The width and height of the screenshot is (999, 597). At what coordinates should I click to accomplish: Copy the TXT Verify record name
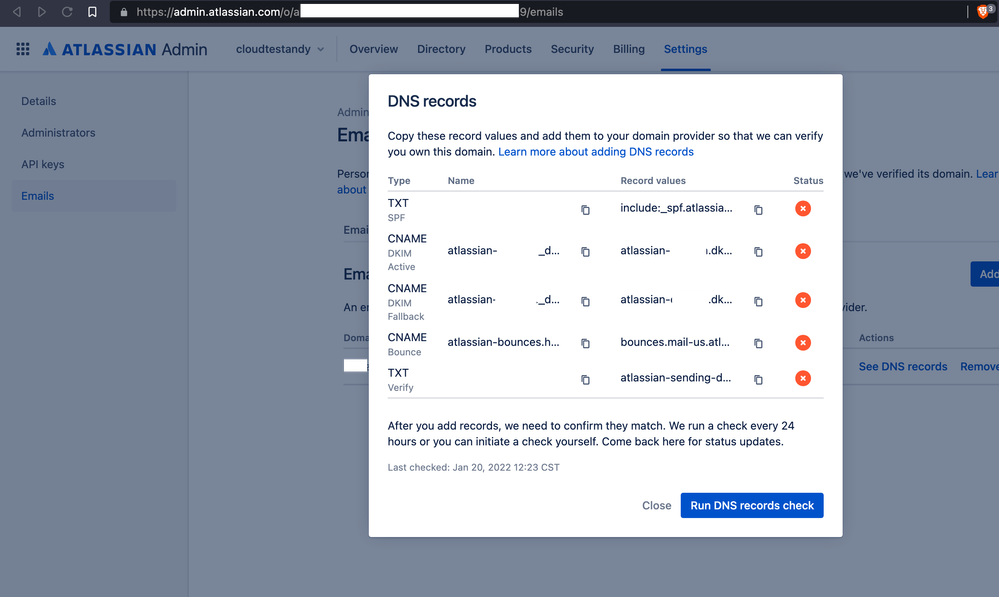click(x=585, y=380)
